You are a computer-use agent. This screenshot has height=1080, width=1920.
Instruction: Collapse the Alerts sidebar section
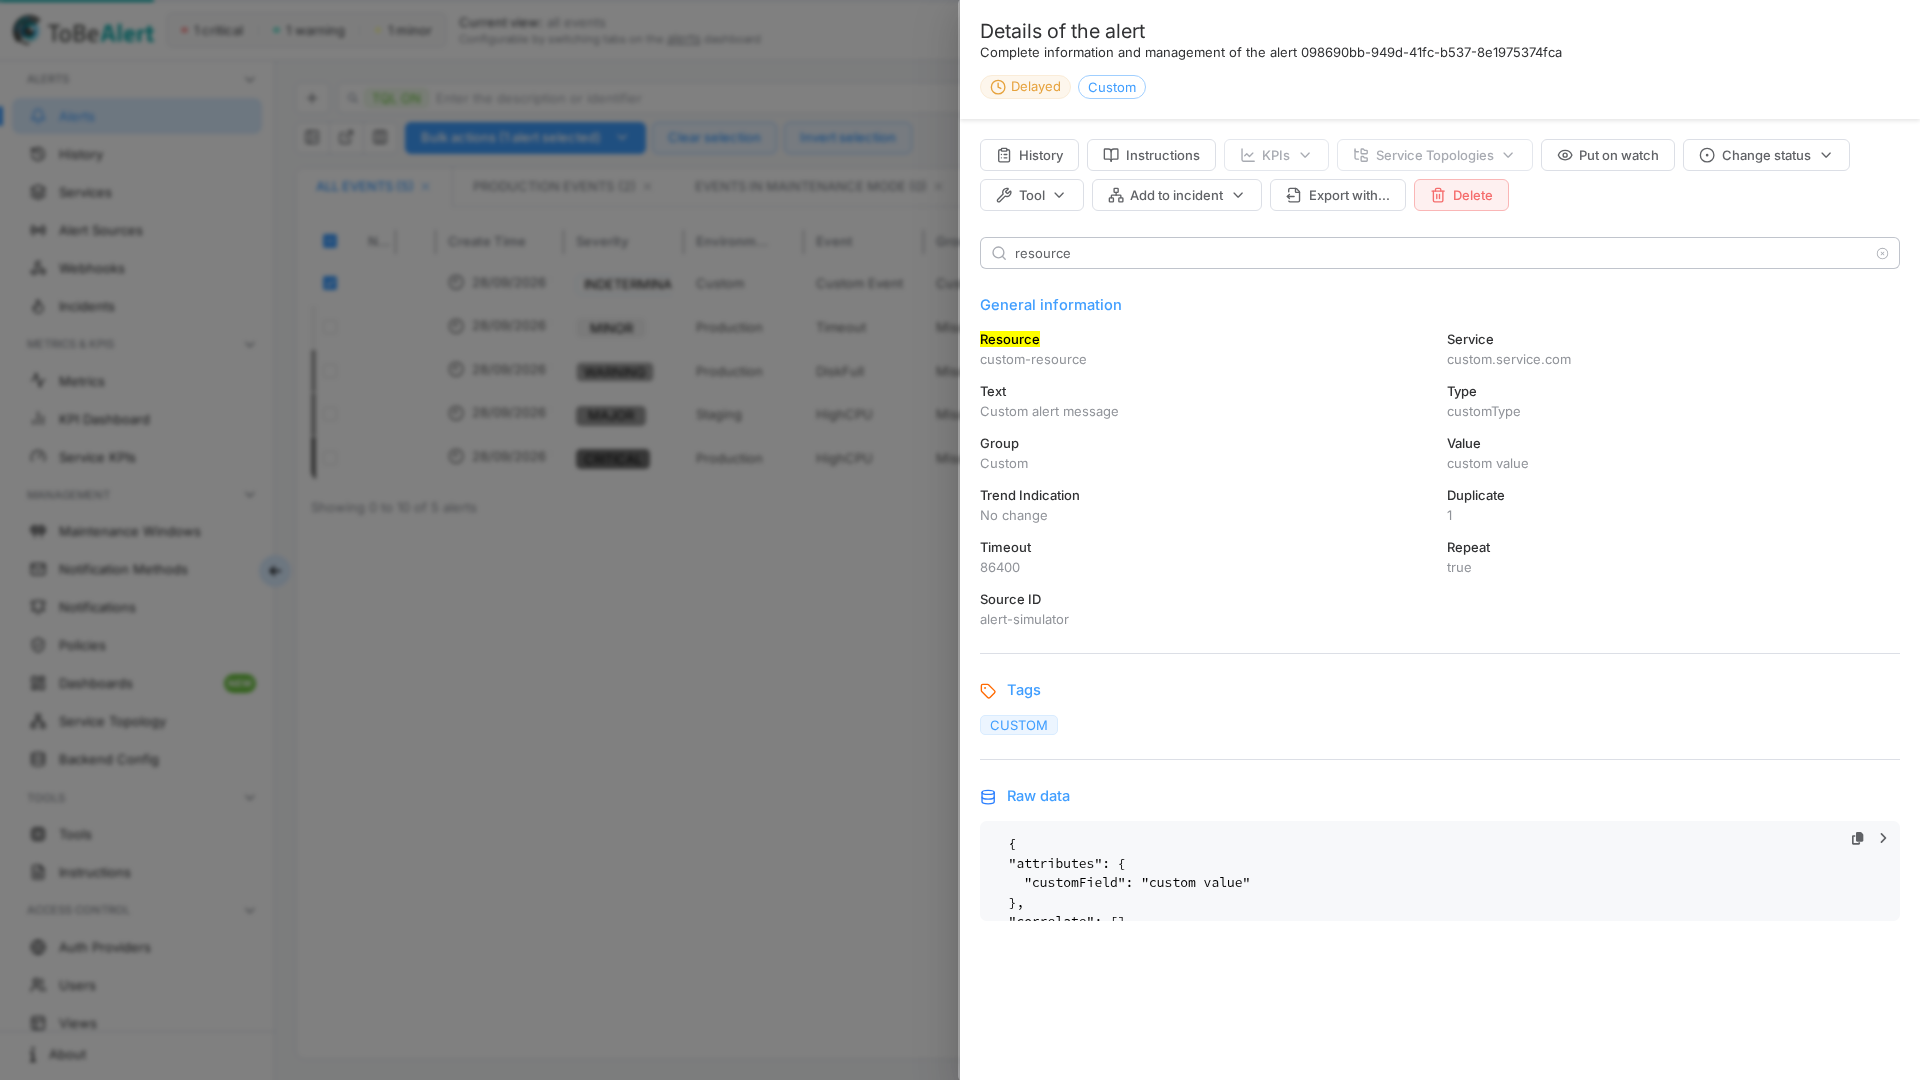point(250,79)
